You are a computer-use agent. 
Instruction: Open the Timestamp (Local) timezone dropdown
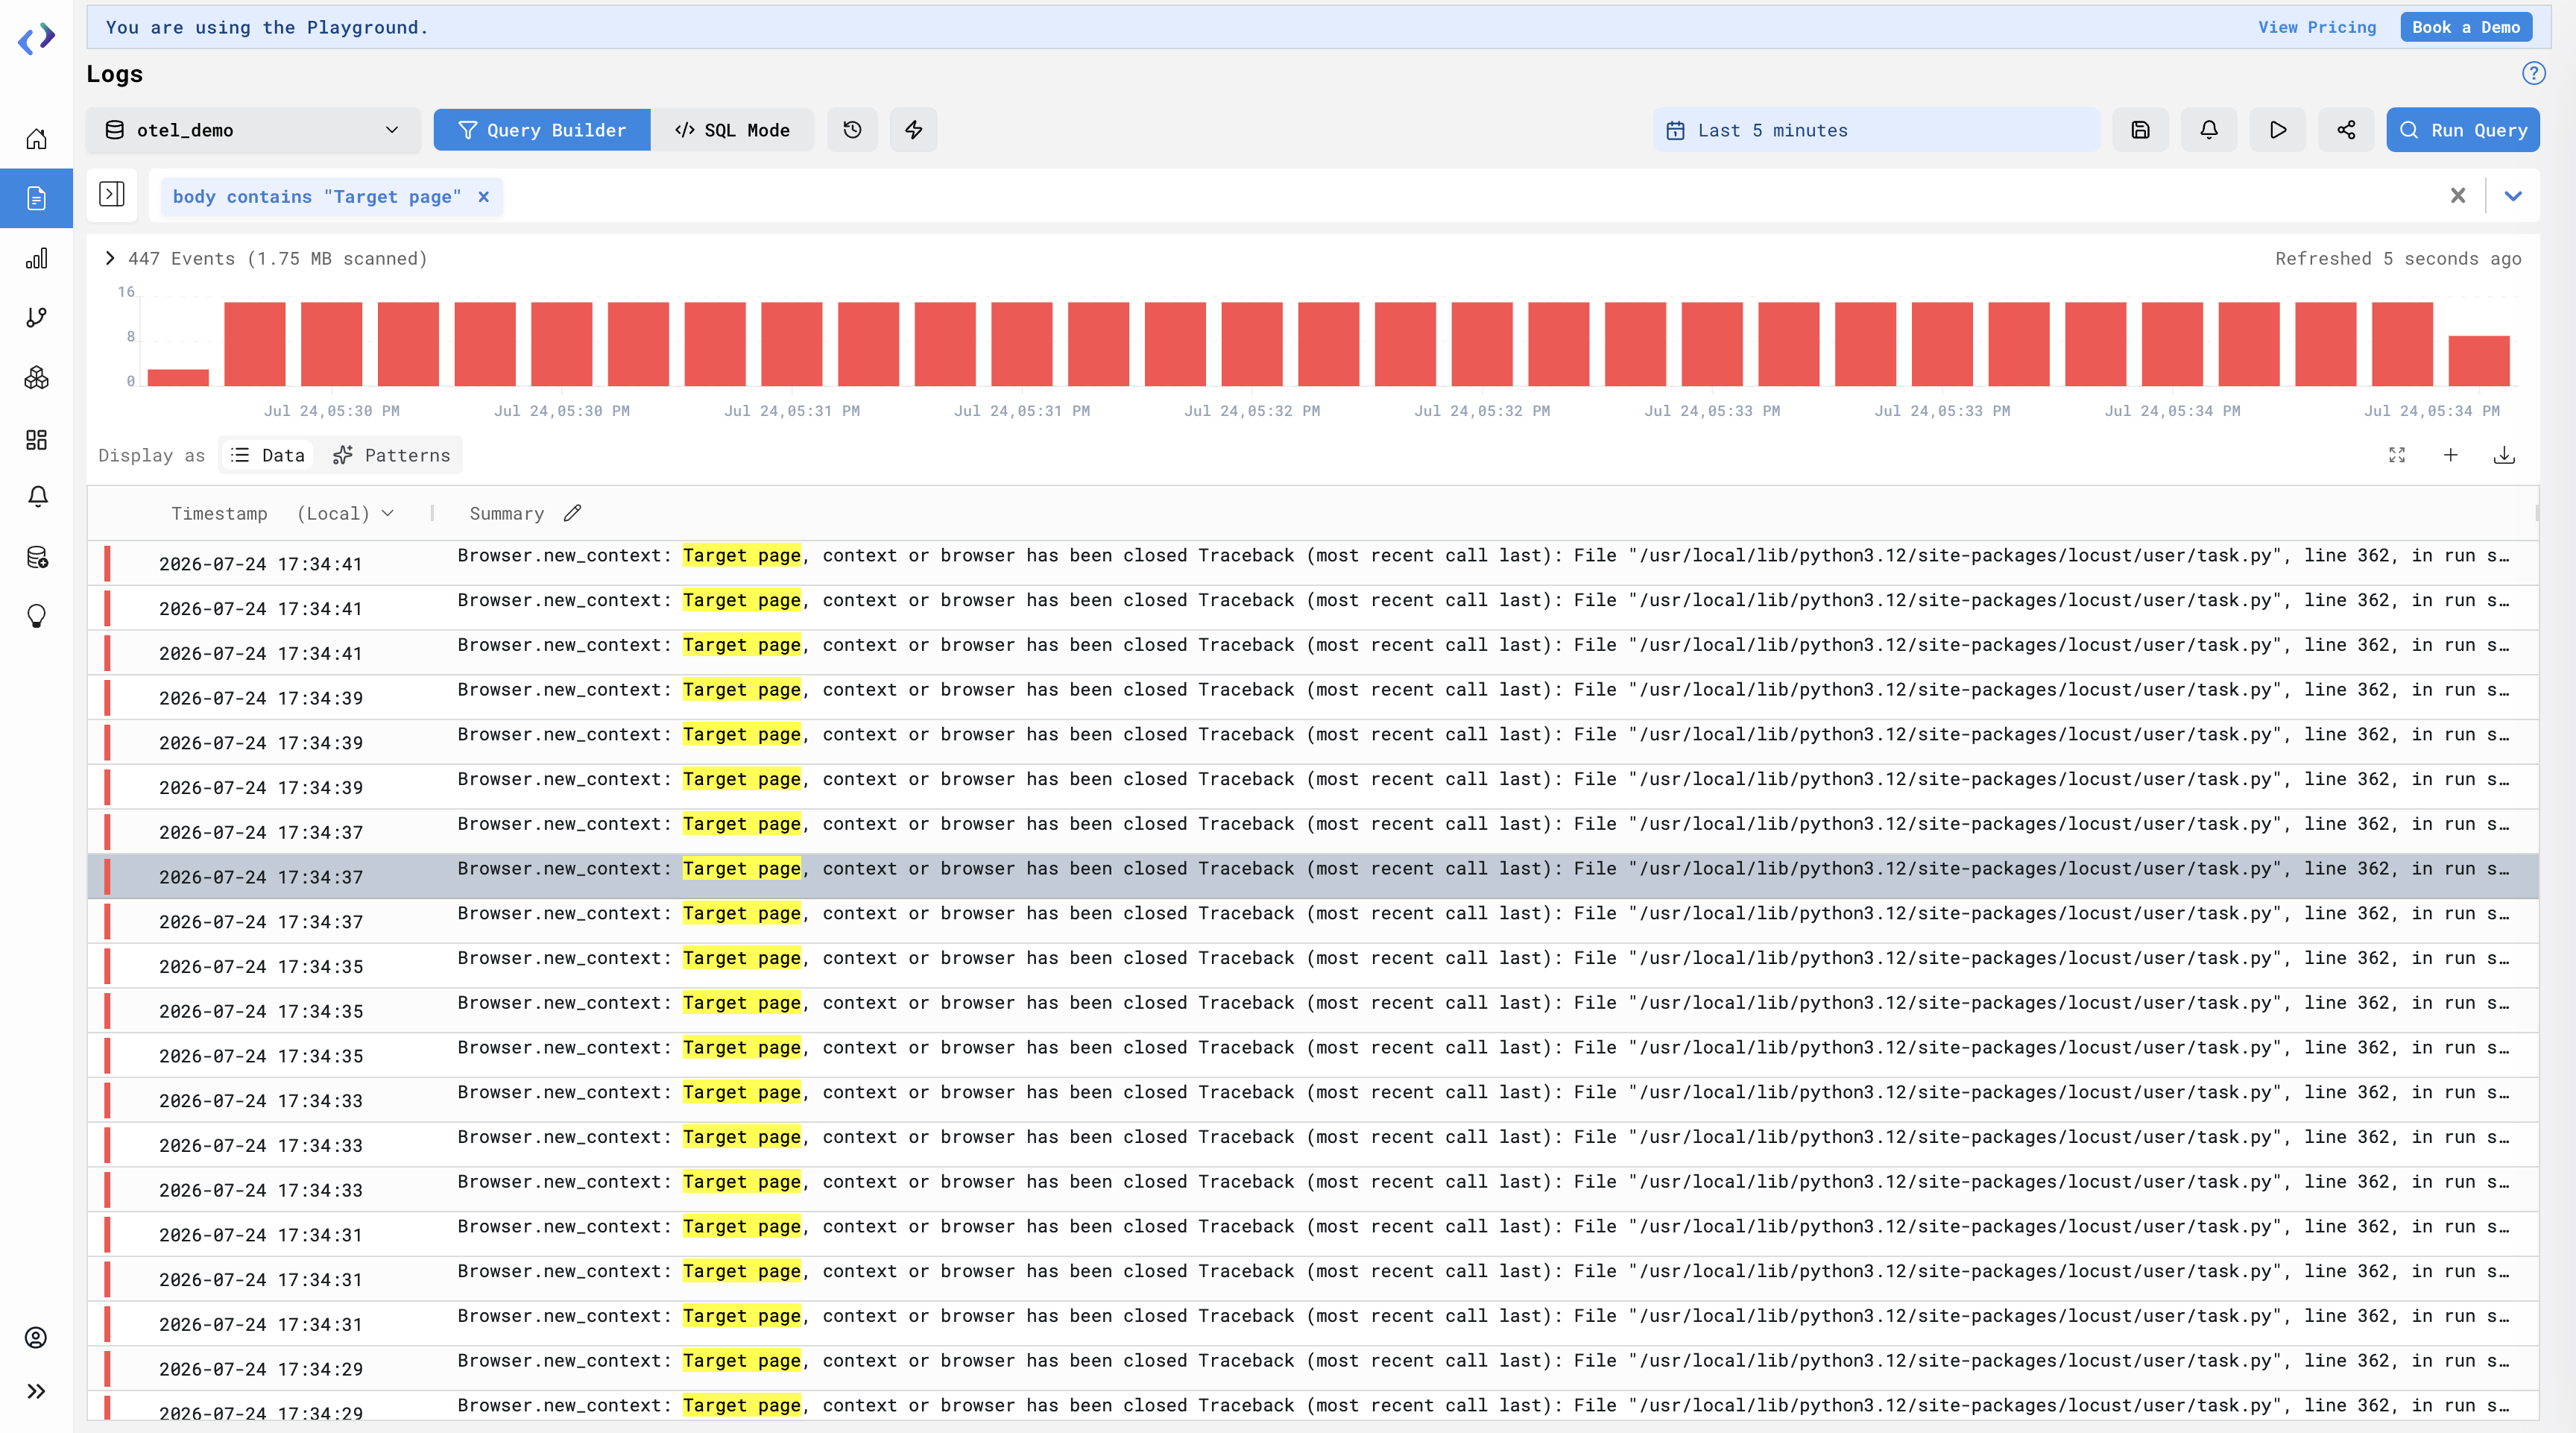coord(345,514)
